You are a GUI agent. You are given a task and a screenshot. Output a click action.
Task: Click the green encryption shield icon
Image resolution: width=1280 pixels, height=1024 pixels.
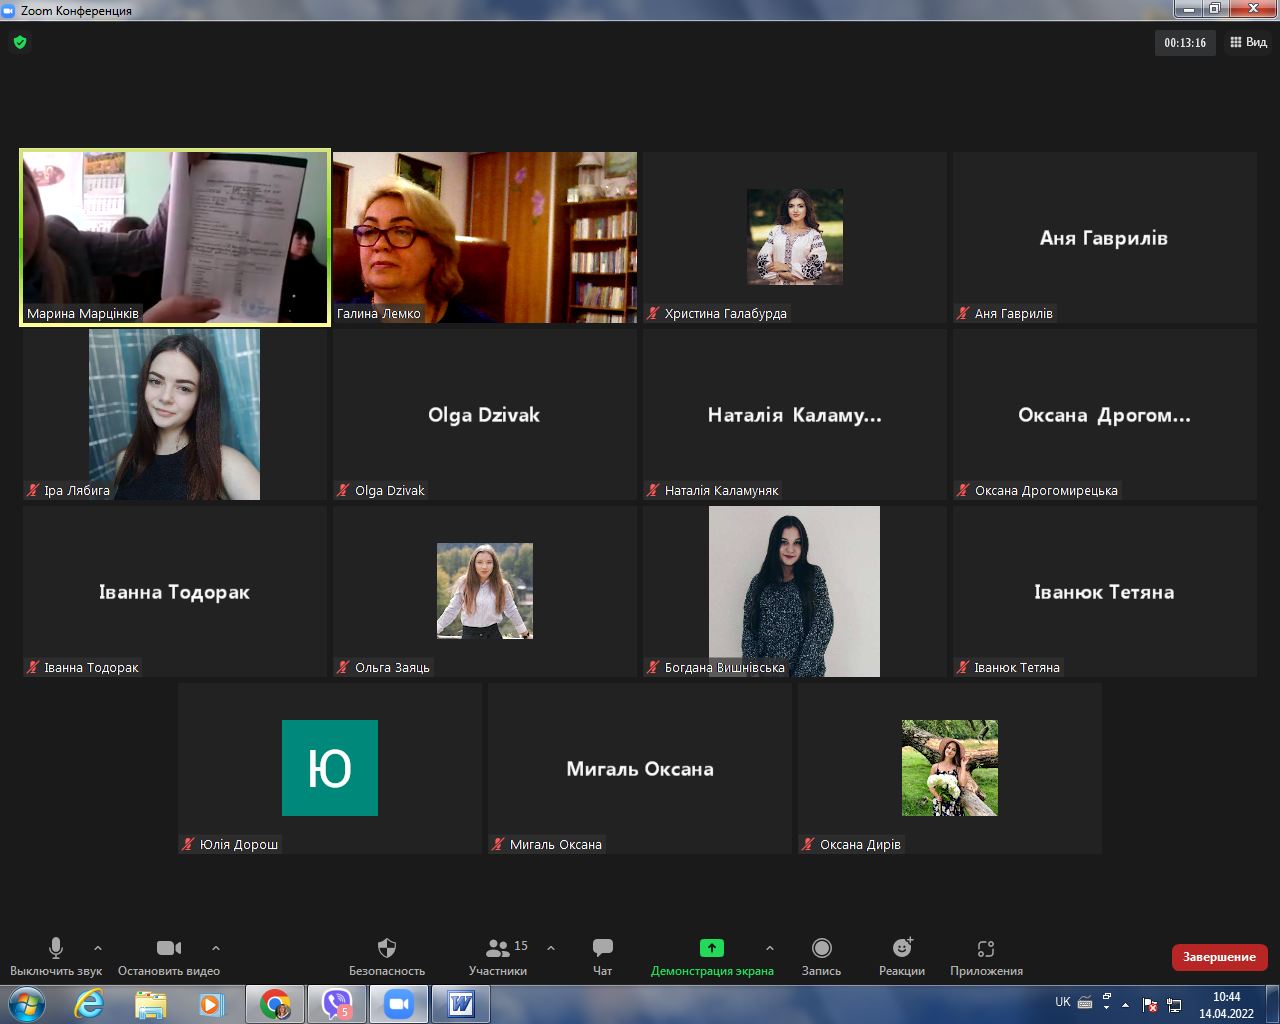pos(20,42)
